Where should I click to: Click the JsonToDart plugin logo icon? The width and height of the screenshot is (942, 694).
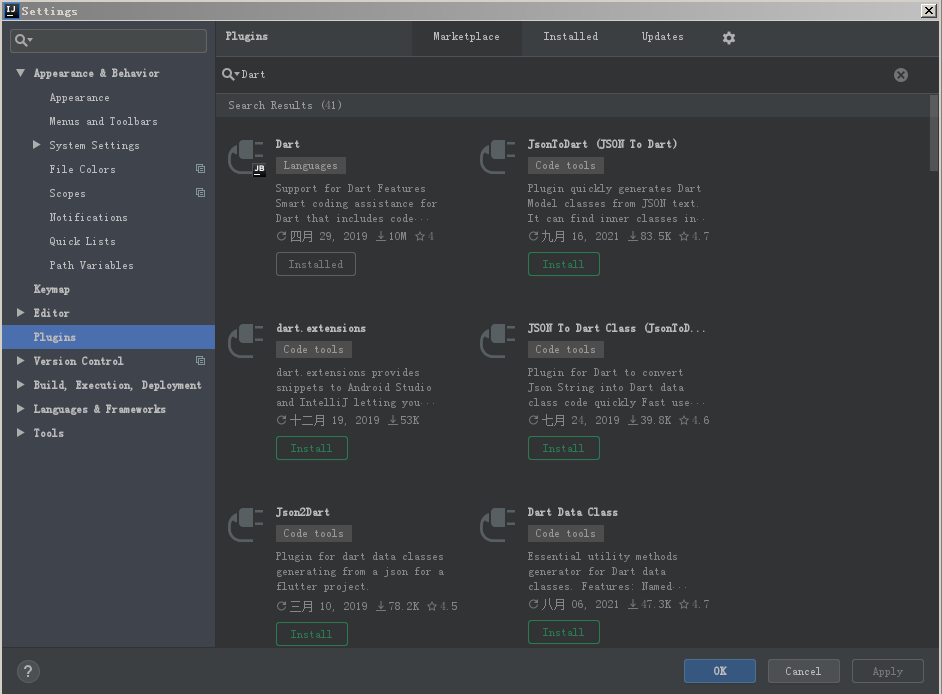(498, 157)
